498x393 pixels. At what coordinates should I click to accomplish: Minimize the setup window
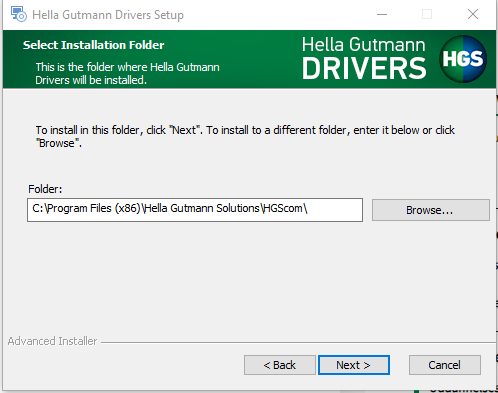click(382, 14)
